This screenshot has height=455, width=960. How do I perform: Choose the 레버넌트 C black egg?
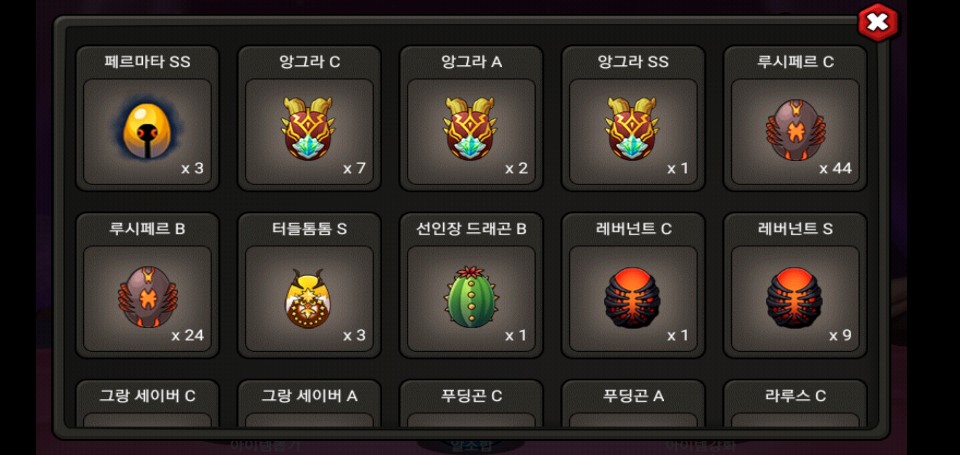pyautogui.click(x=633, y=299)
